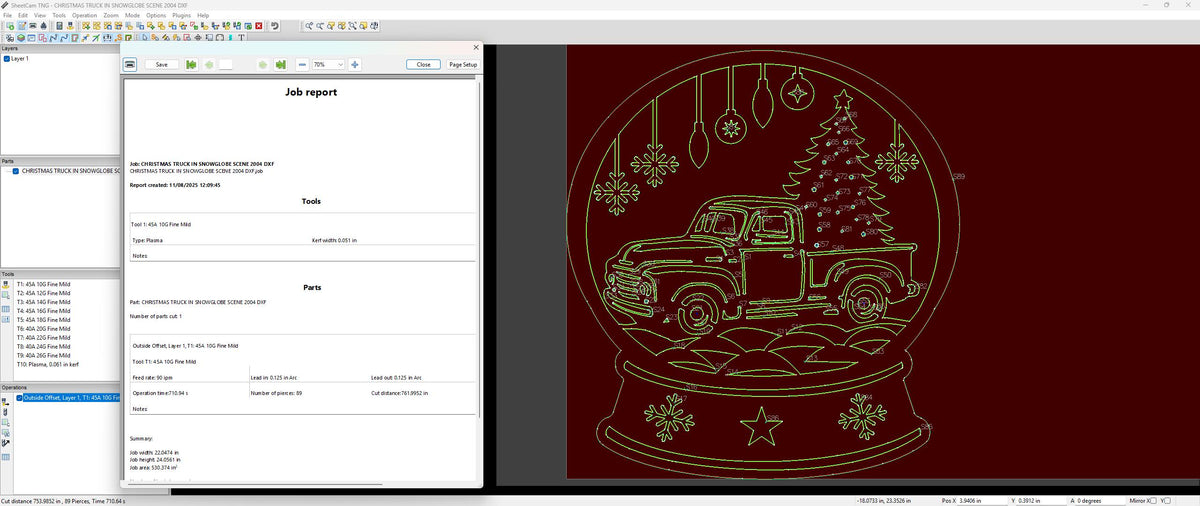Select tool T9: 40A 26G Fine Mild

44,356
